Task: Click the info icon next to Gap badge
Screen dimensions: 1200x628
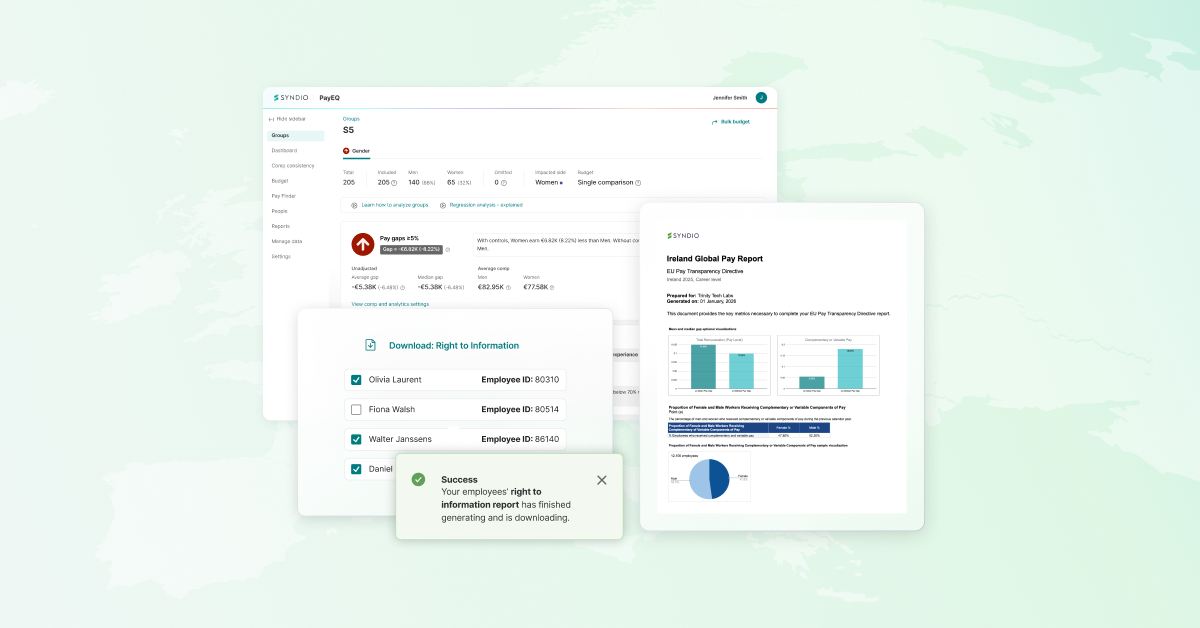Action: click(447, 250)
